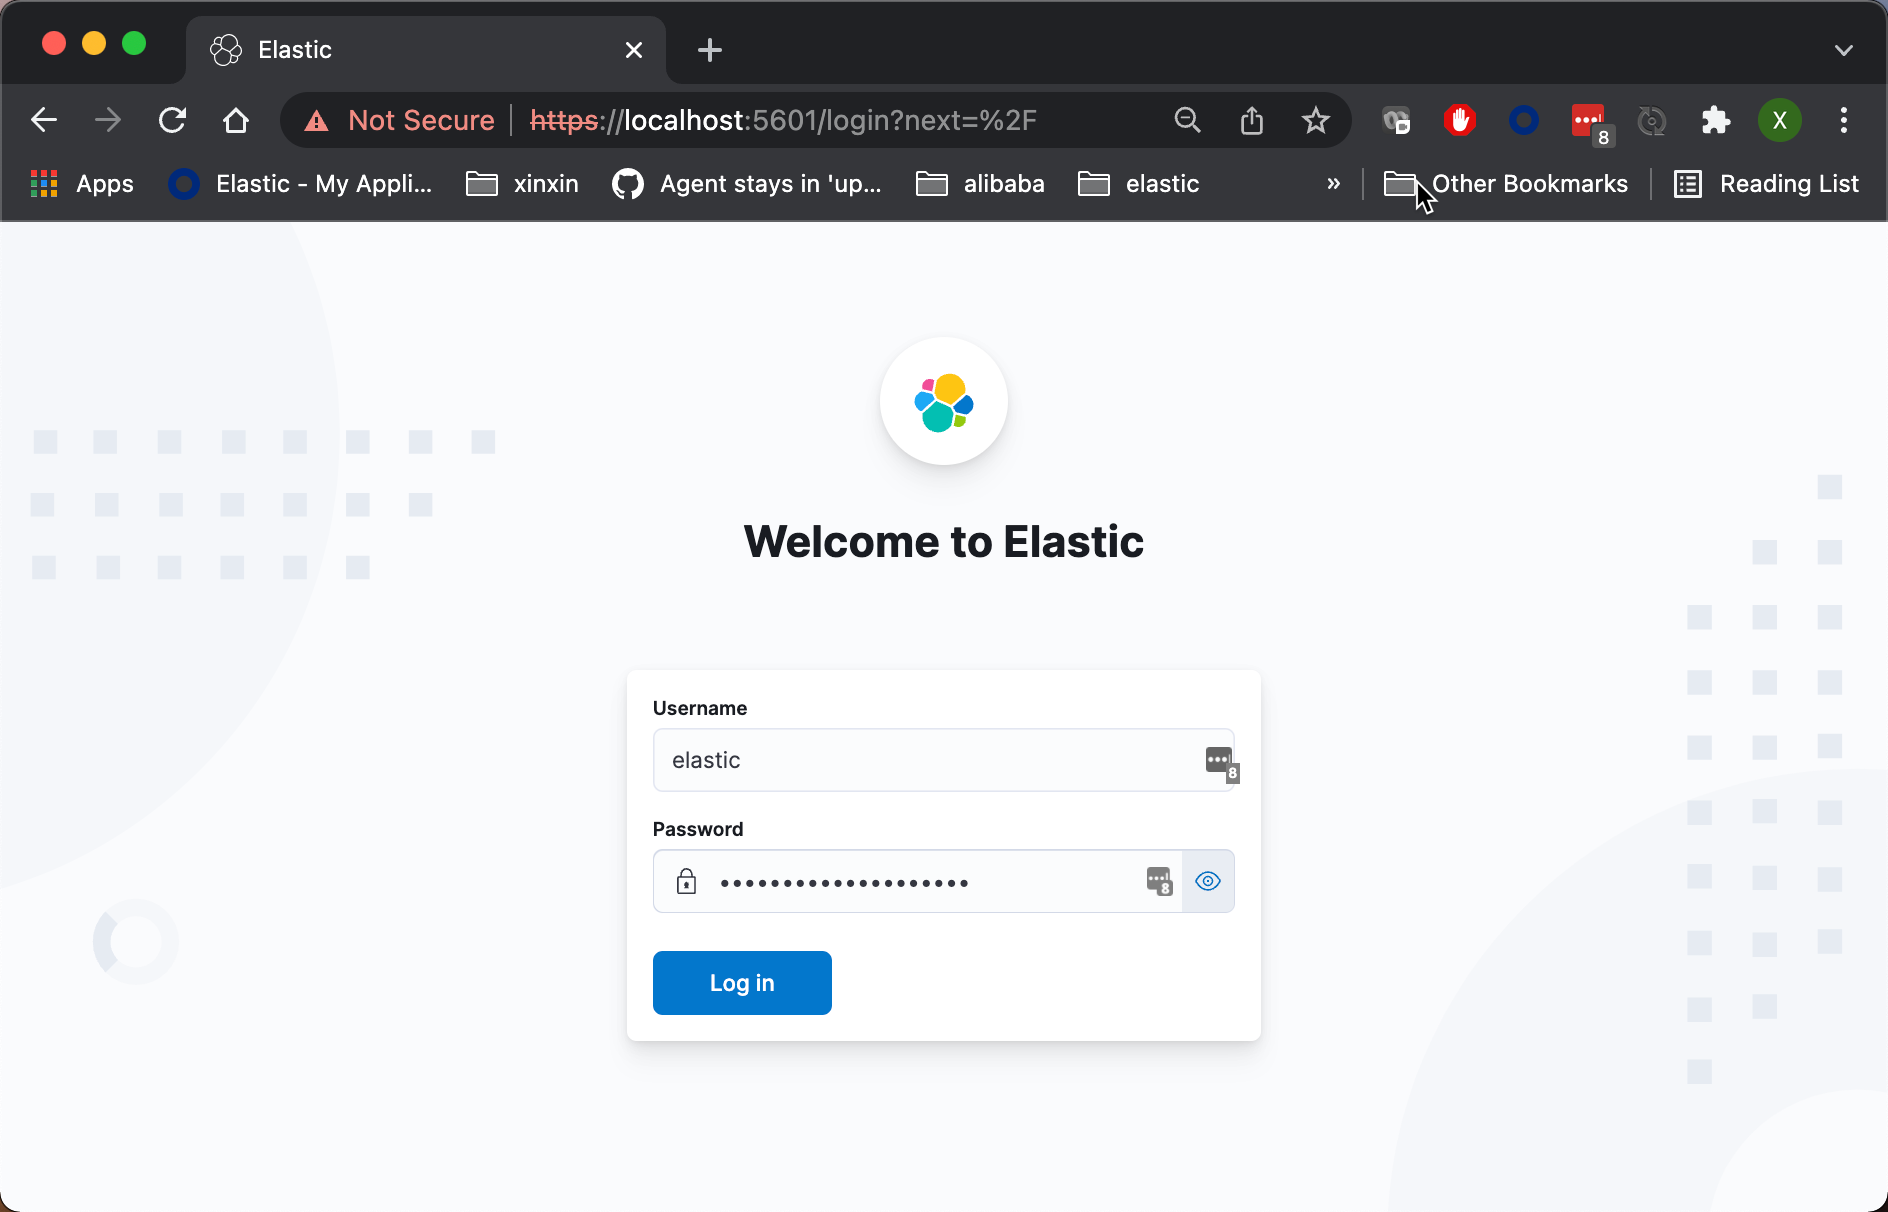Screen dimensions: 1888x1212
Task: Click the Log in button
Action: [x=742, y=983]
